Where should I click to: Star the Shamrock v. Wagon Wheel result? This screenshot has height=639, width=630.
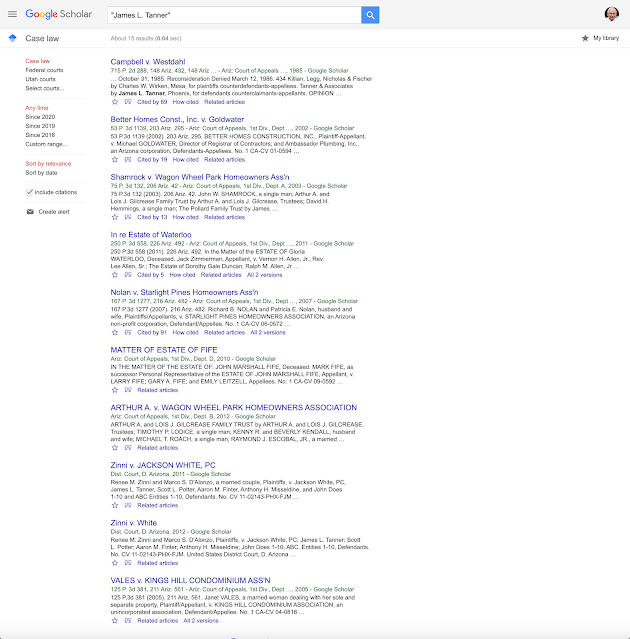tap(115, 217)
